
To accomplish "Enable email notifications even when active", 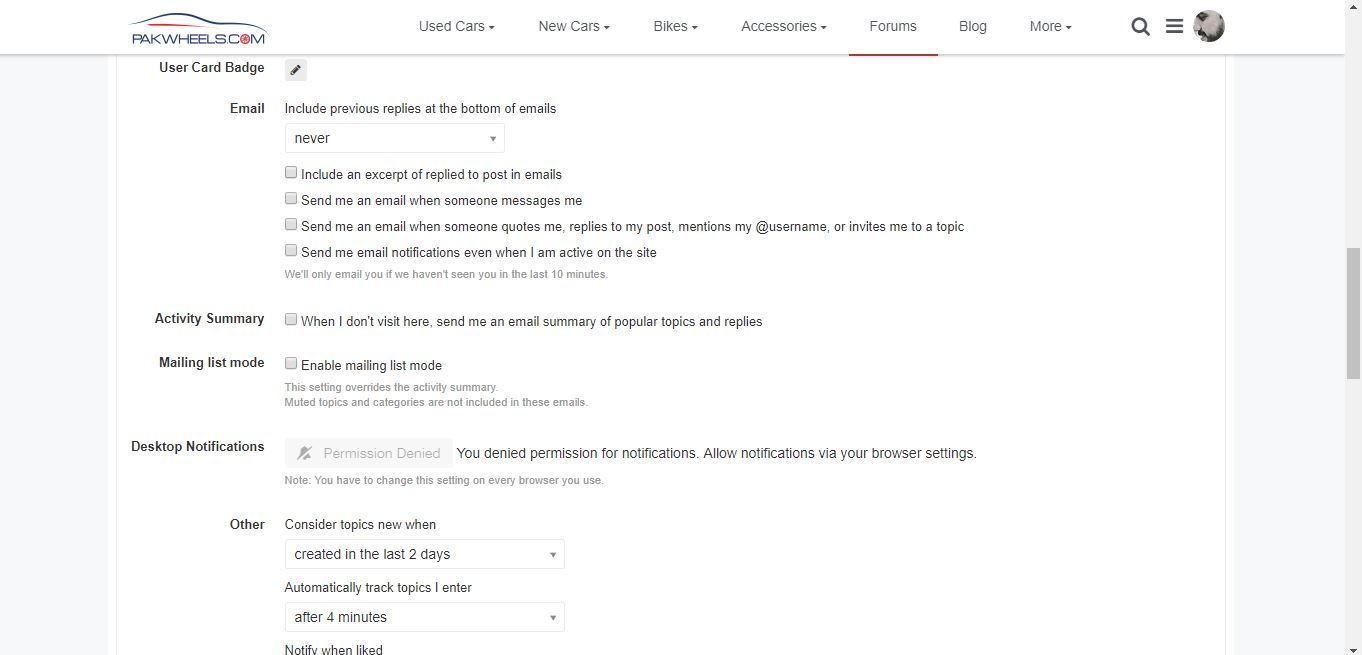I will pos(291,251).
